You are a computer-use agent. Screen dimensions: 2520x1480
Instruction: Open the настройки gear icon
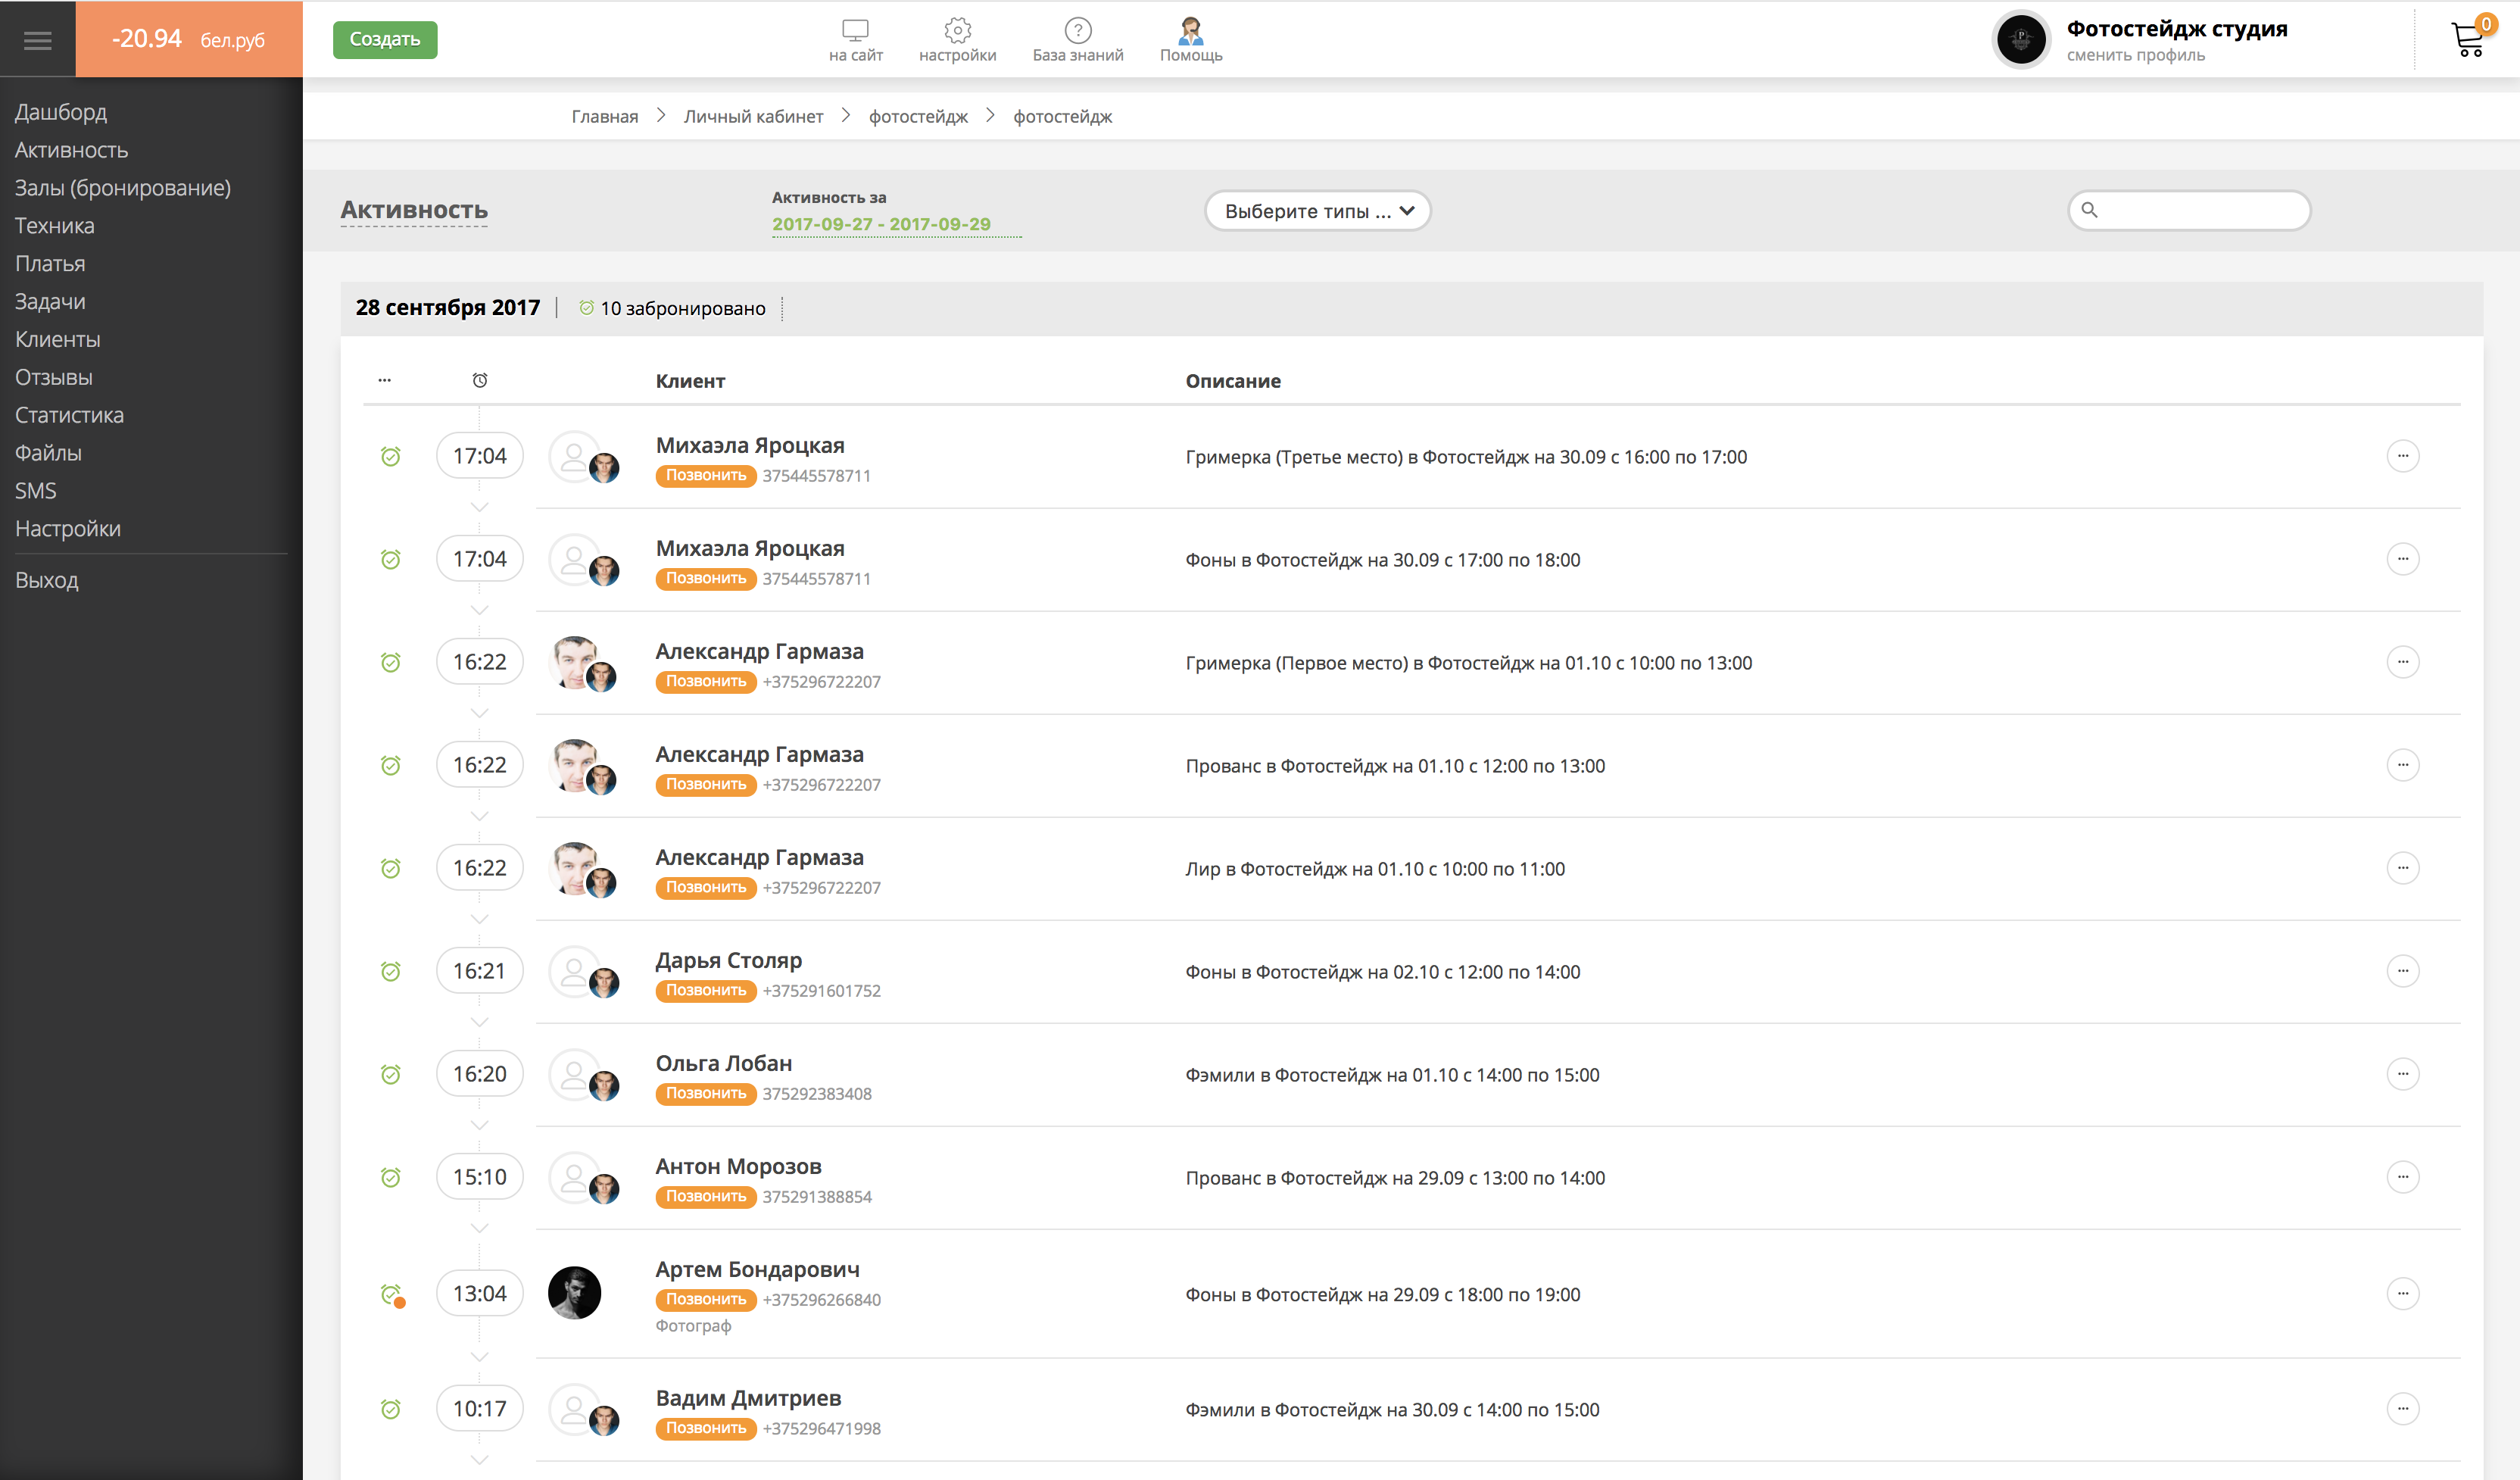click(x=957, y=30)
